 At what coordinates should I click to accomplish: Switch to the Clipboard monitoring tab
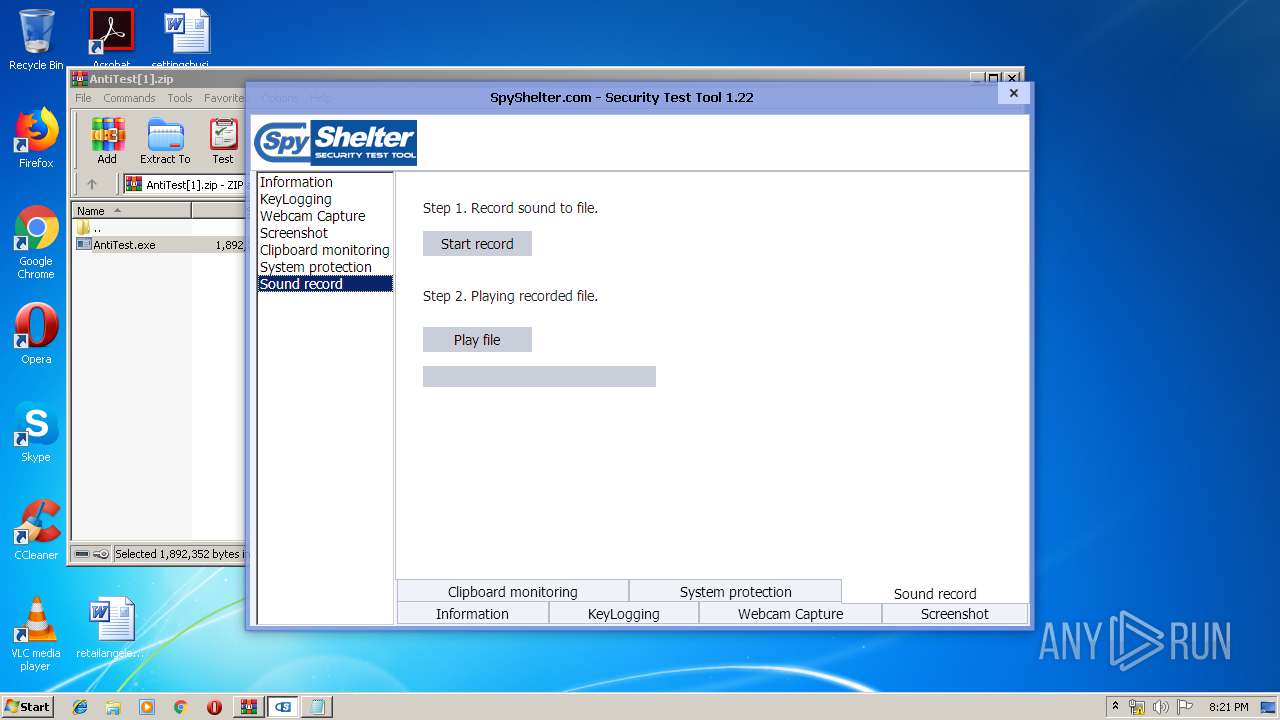pyautogui.click(x=513, y=592)
